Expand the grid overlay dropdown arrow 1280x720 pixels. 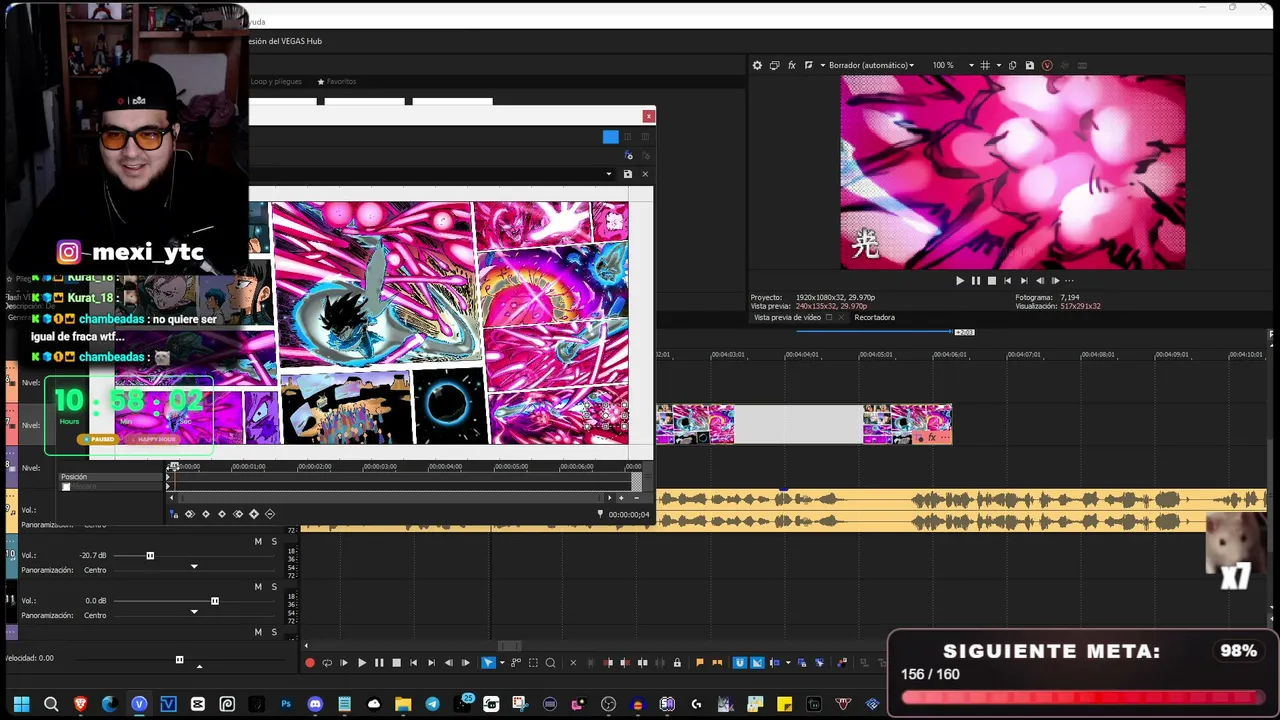pyautogui.click(x=997, y=66)
